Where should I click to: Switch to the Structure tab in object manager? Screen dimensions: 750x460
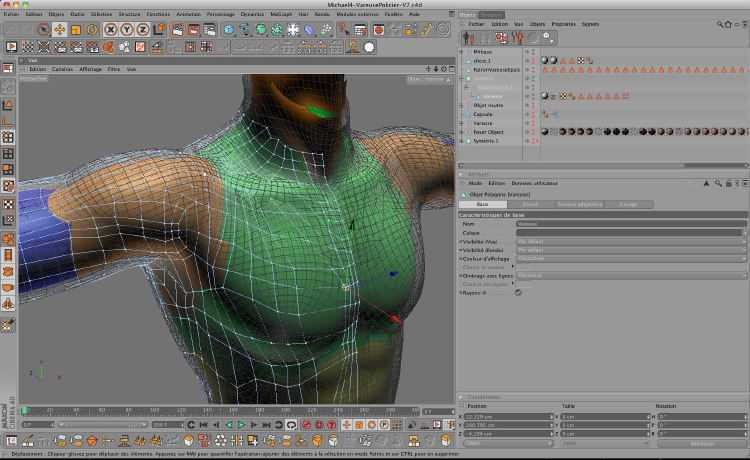(491, 15)
